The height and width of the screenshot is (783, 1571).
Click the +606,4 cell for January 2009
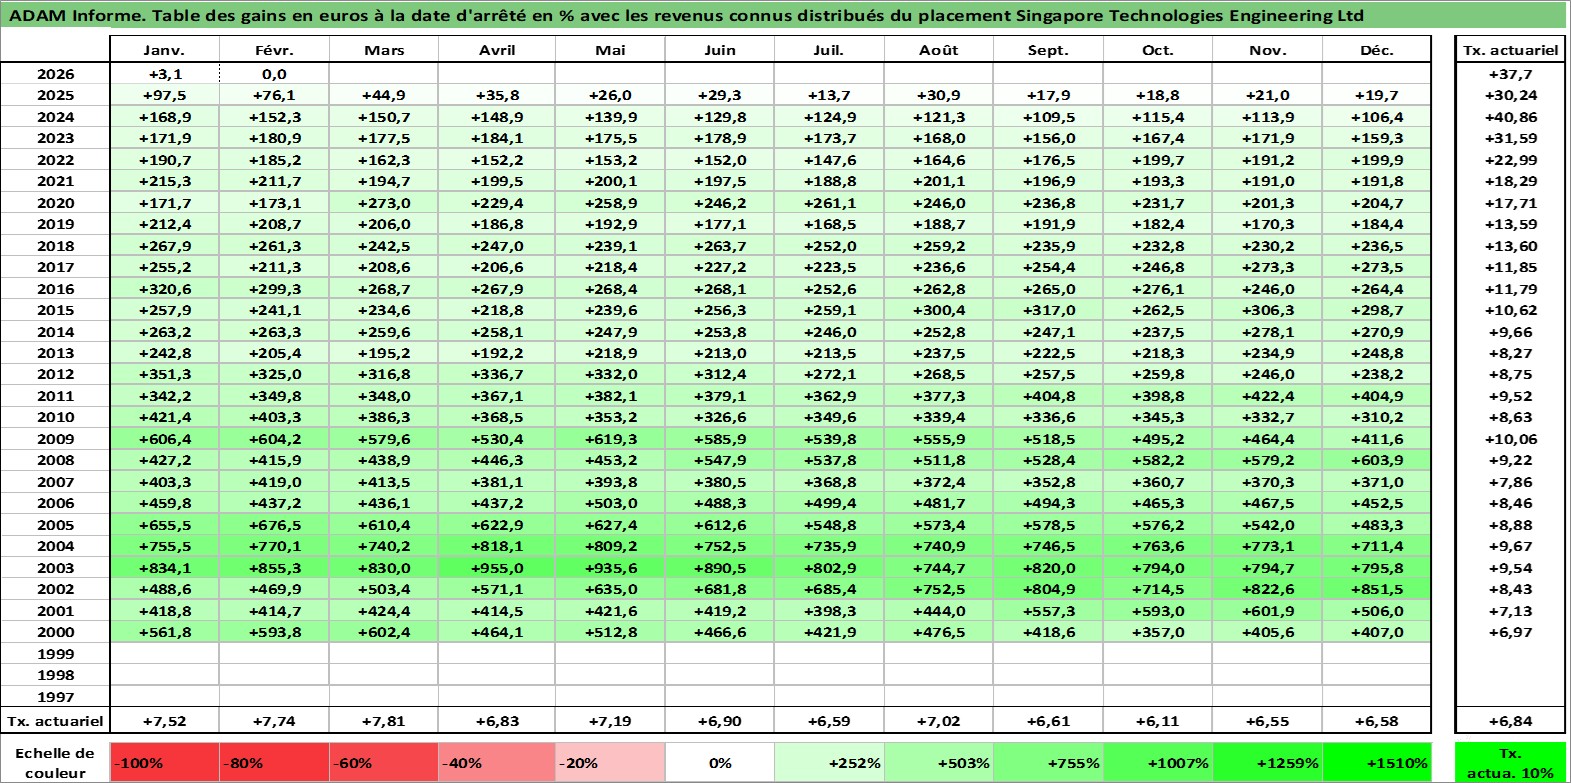[164, 439]
